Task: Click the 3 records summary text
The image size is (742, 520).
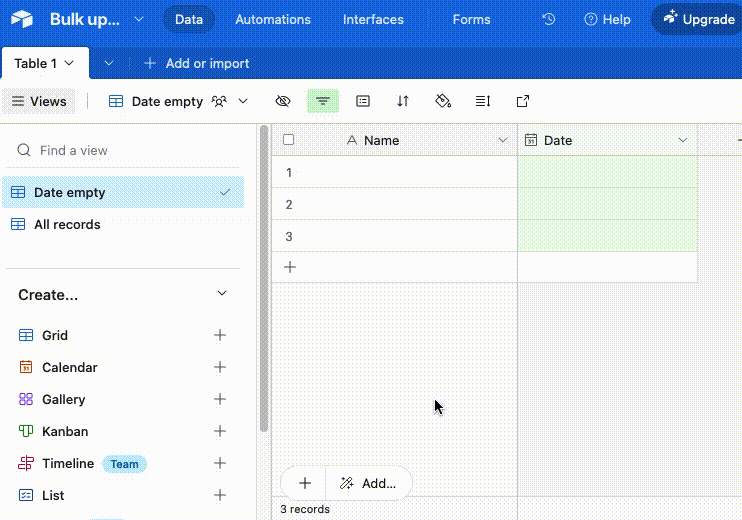Action: [305, 509]
